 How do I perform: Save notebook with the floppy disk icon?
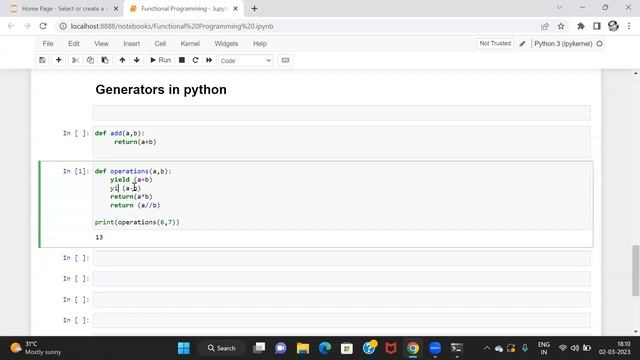click(x=42, y=60)
